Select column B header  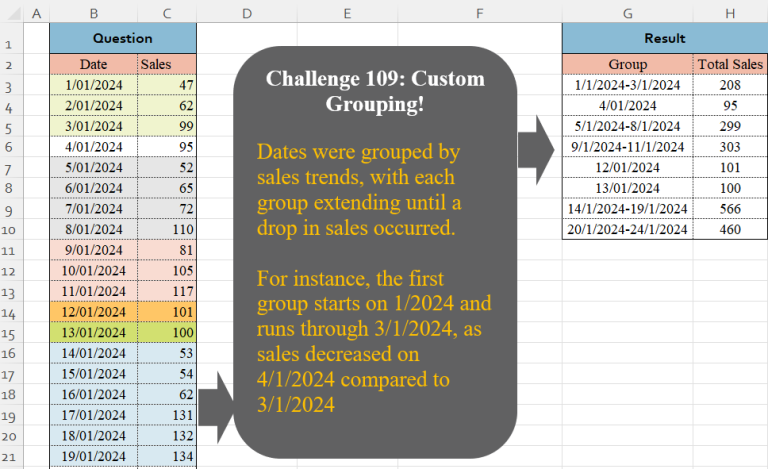point(93,13)
